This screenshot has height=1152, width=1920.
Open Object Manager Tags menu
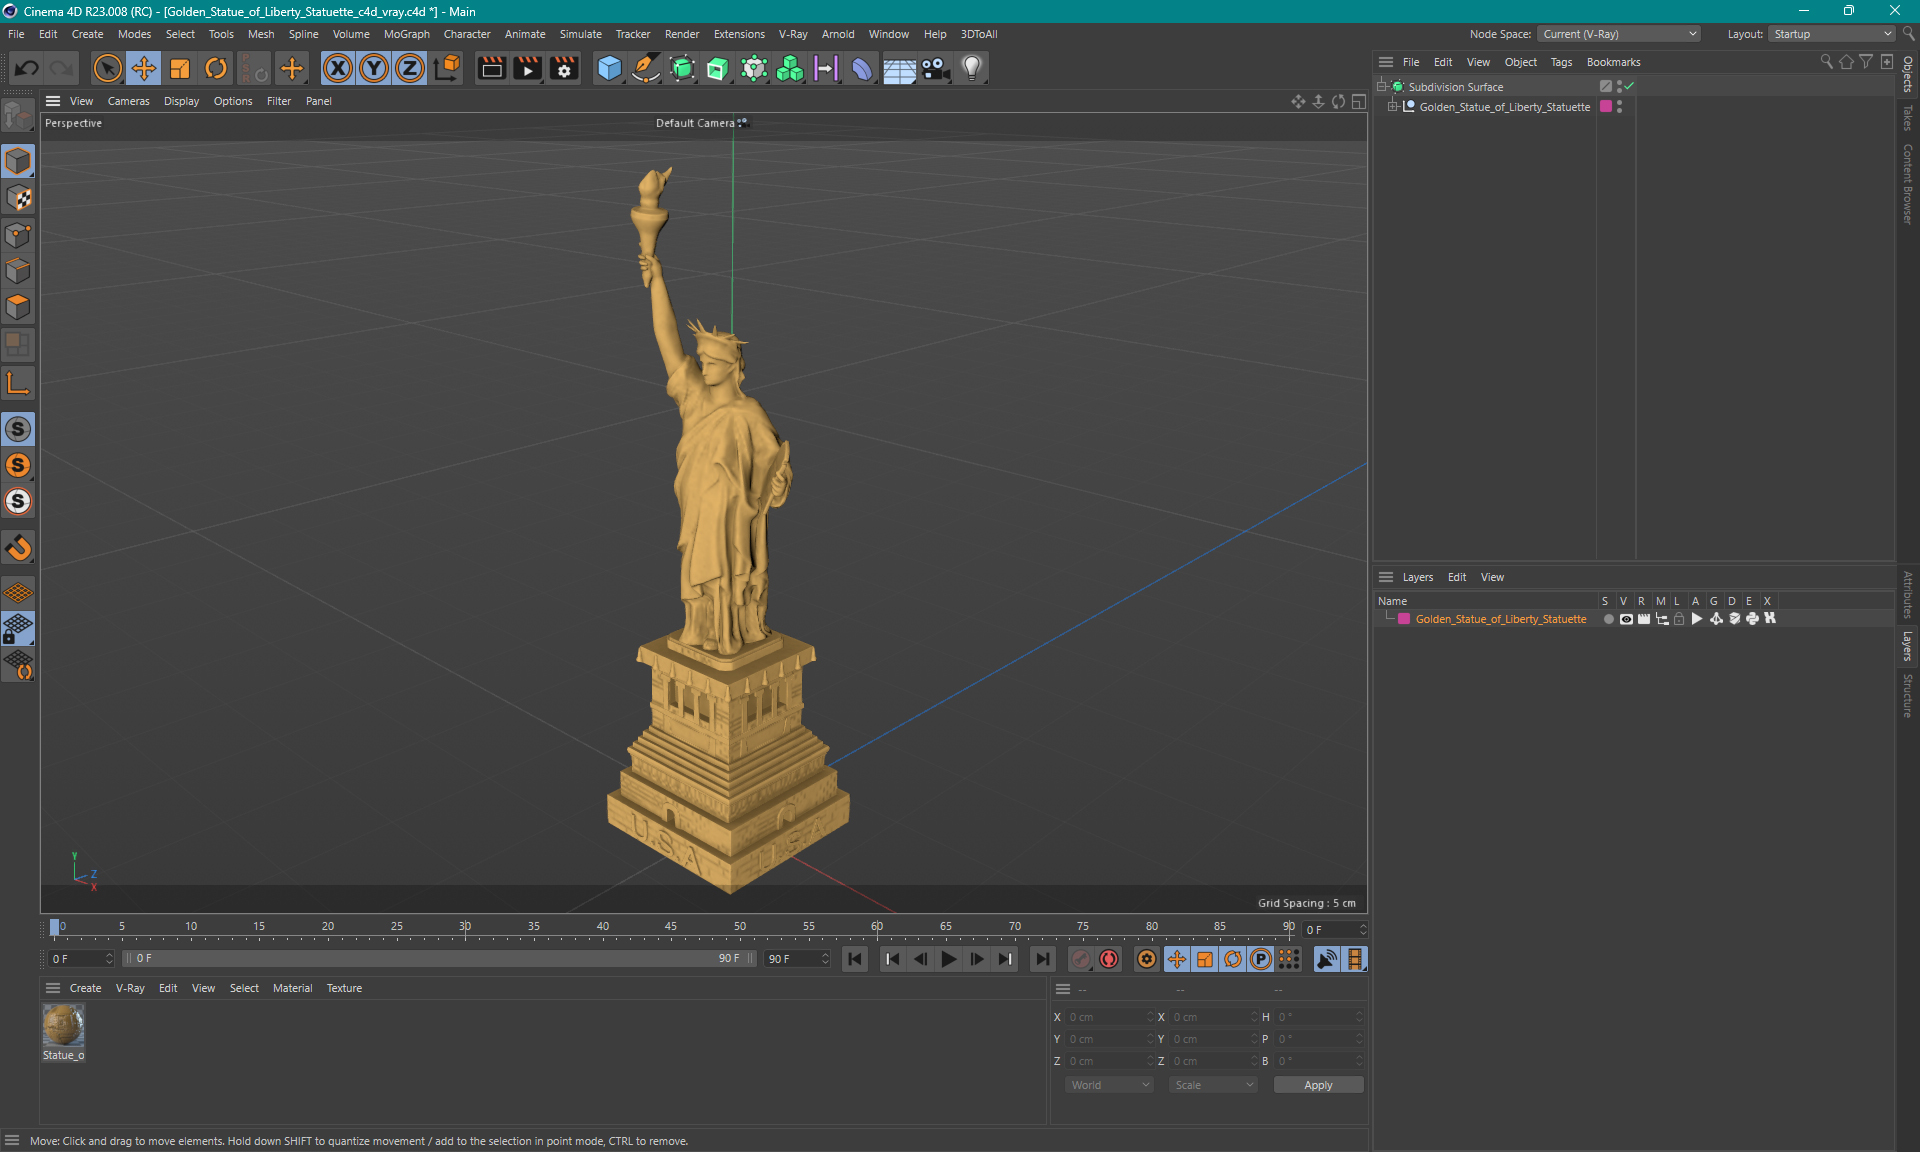tap(1561, 62)
